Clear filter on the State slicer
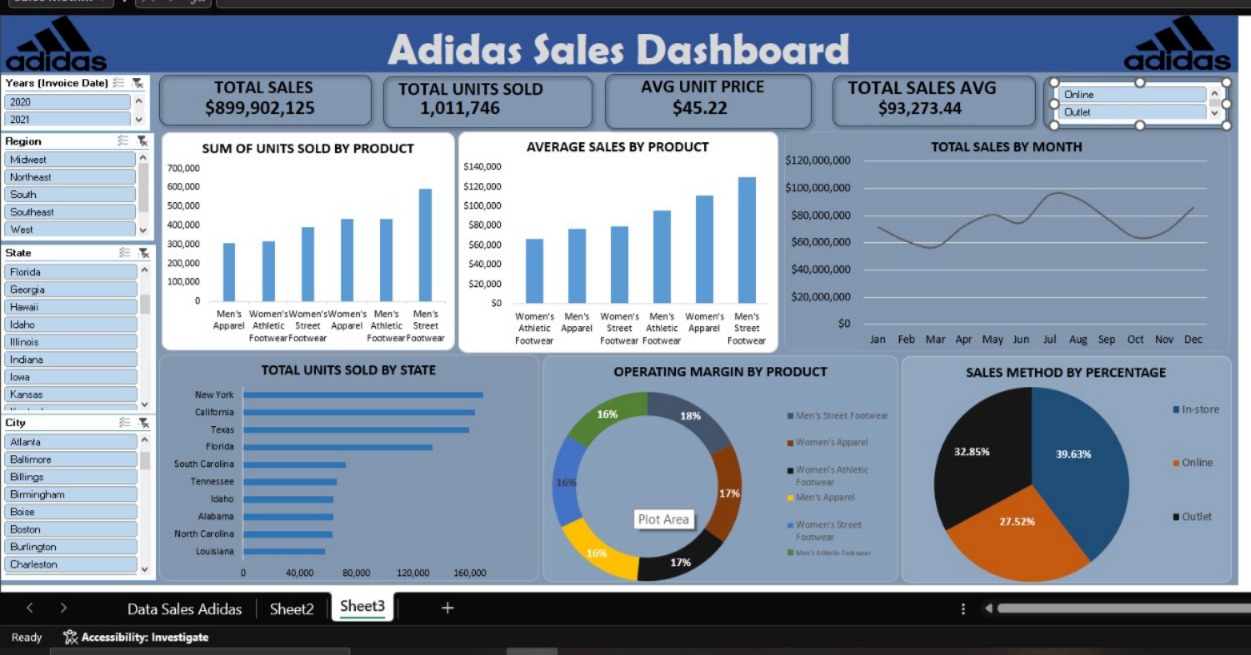 click(143, 253)
